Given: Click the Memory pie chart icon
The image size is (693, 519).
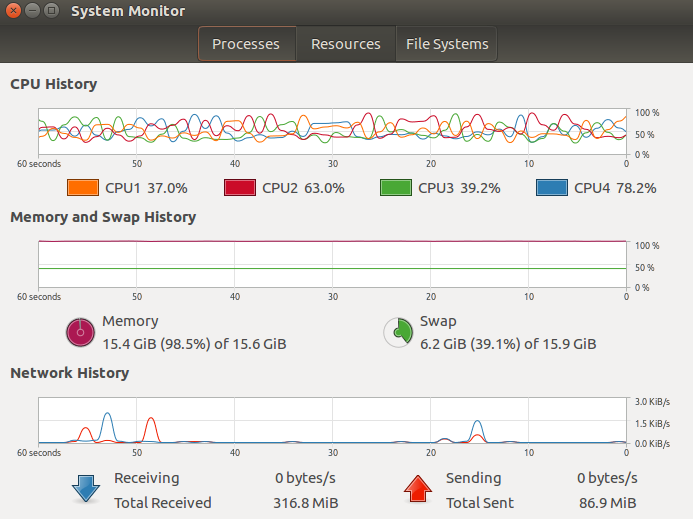Looking at the screenshot, I should coord(80,332).
